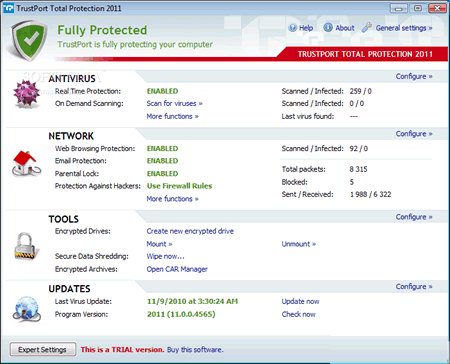The height and width of the screenshot is (364, 450).
Task: Click the purple virus Antivirus section icon
Action: [26, 94]
